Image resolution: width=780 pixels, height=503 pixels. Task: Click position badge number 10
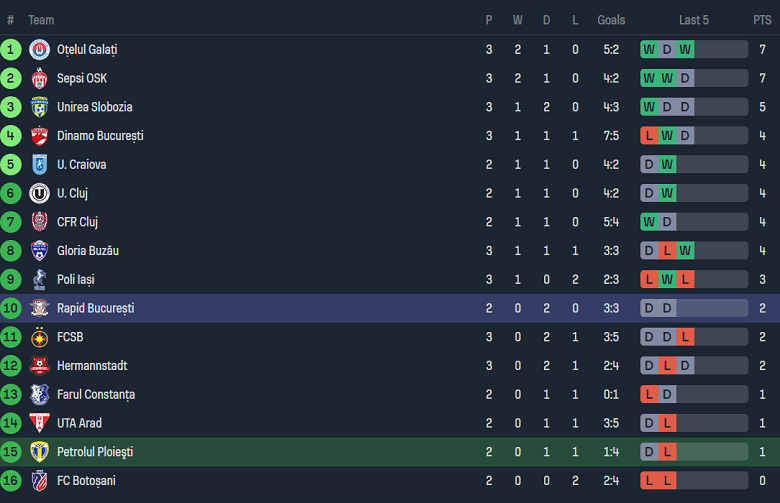[x=11, y=308]
